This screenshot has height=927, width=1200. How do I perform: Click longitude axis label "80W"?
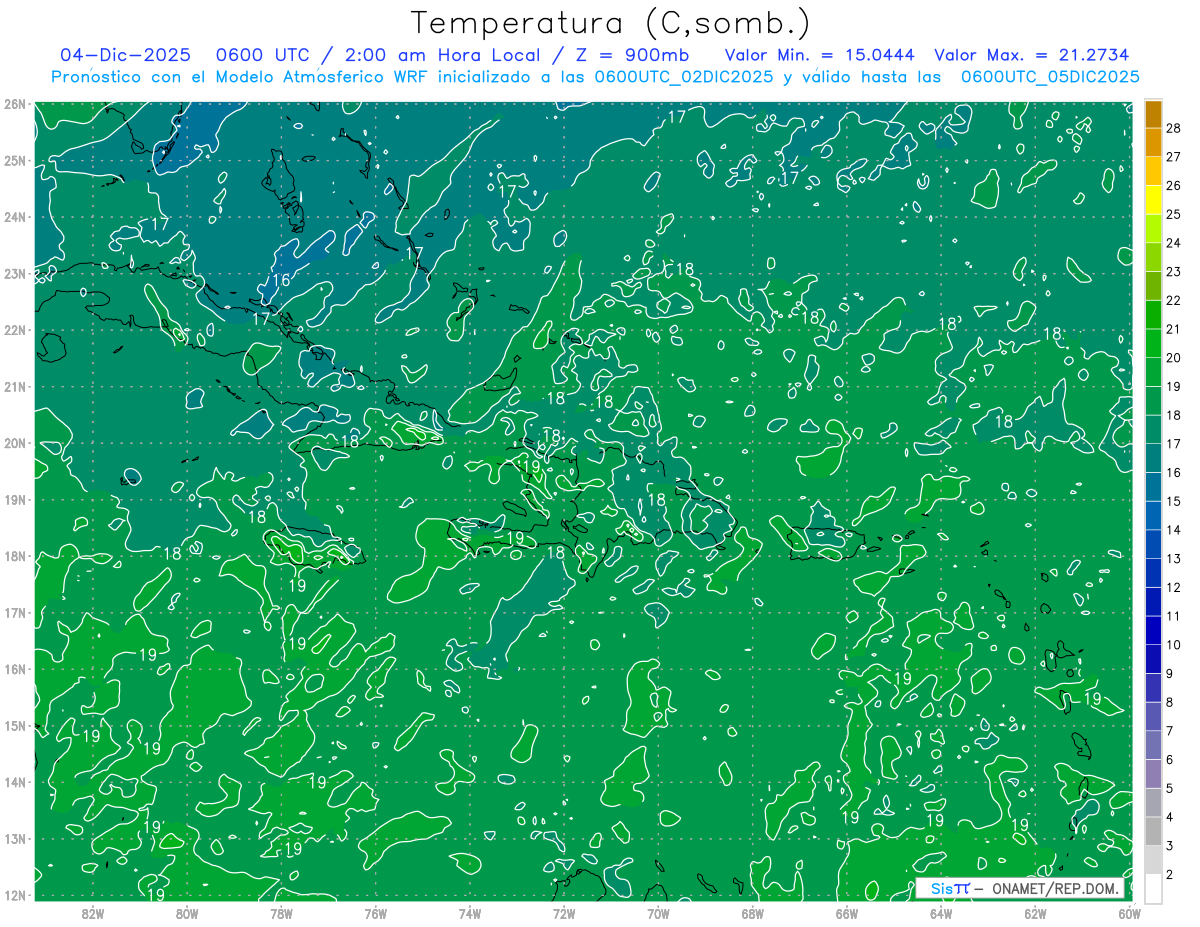(x=187, y=913)
